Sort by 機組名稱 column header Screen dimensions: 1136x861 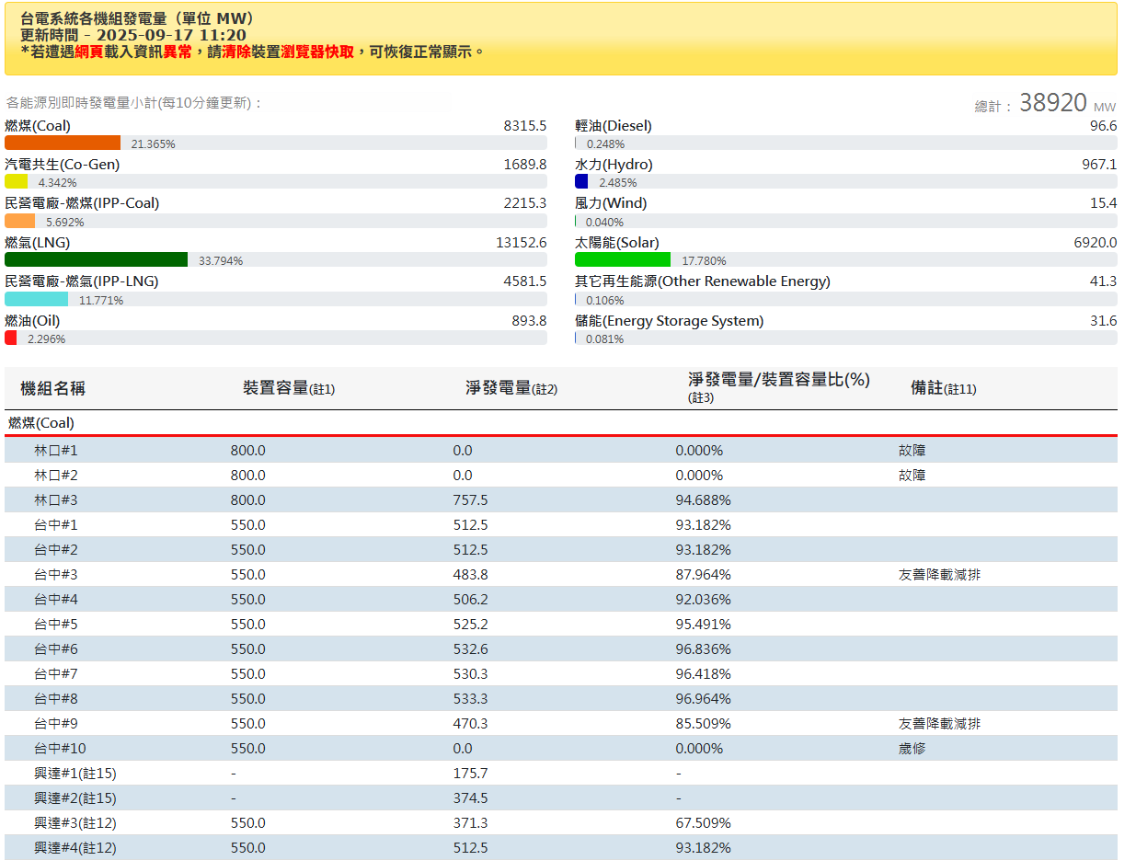coord(53,388)
